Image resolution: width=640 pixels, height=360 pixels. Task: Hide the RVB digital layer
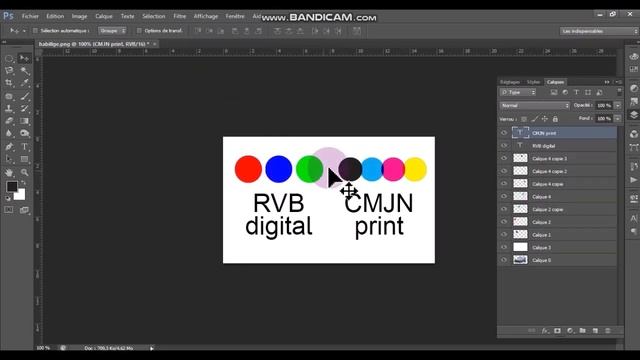coord(504,146)
